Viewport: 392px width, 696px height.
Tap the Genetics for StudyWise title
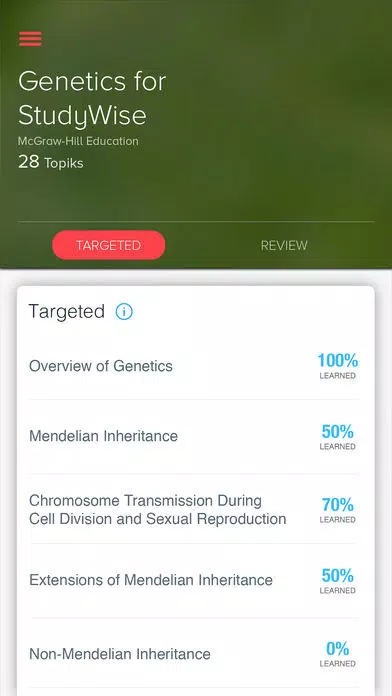tap(92, 99)
